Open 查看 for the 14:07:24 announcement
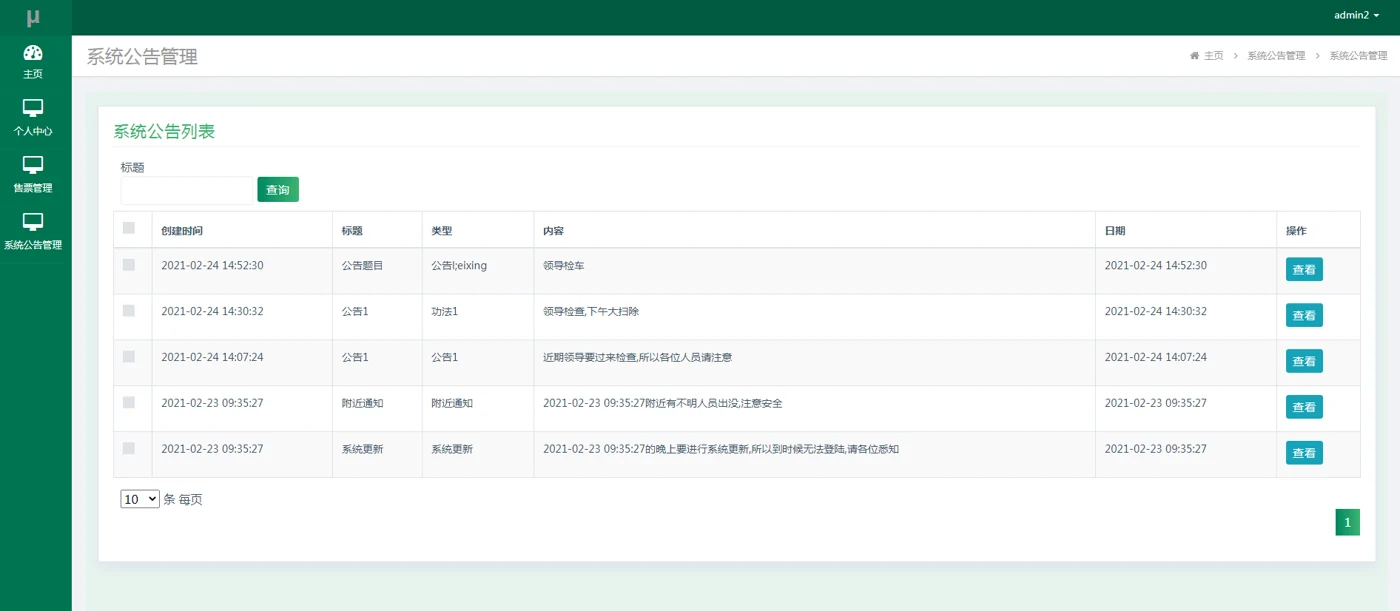 (1304, 362)
